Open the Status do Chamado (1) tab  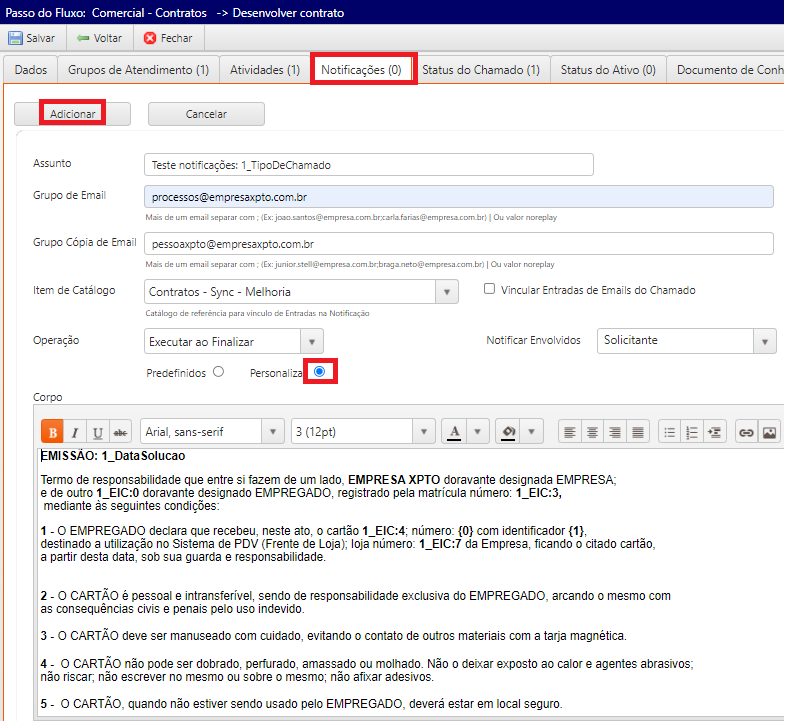(x=480, y=70)
